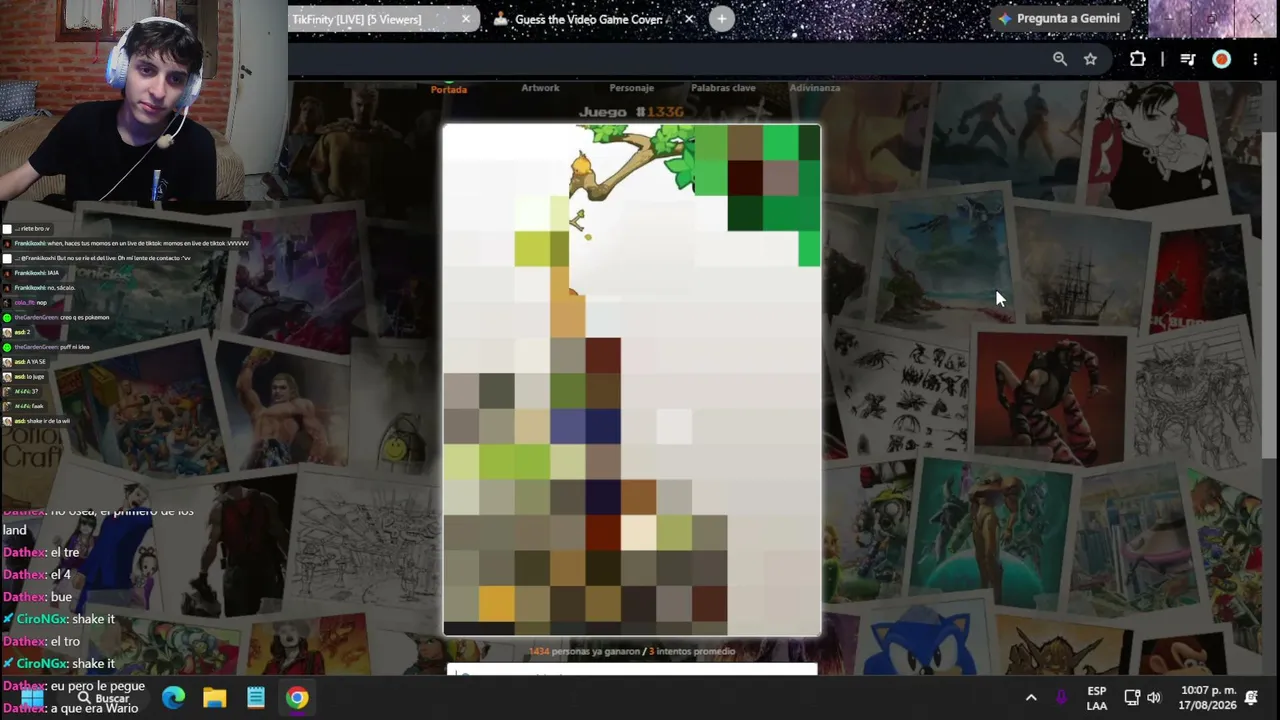Screen dimensions: 1280x720
Task: Click the text '1434 personas ya ganaron'
Action: click(x=584, y=651)
